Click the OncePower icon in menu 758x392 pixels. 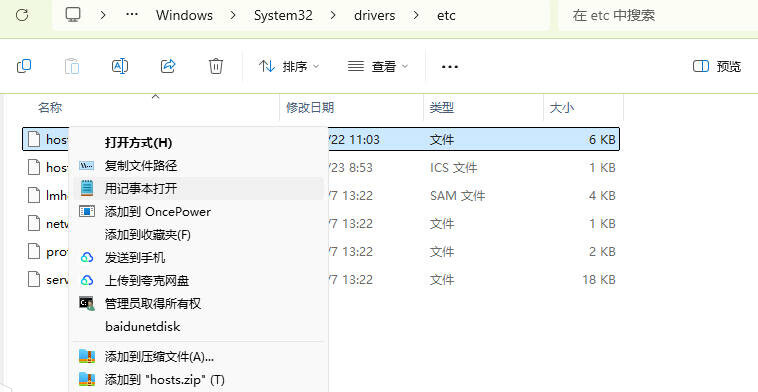87,211
